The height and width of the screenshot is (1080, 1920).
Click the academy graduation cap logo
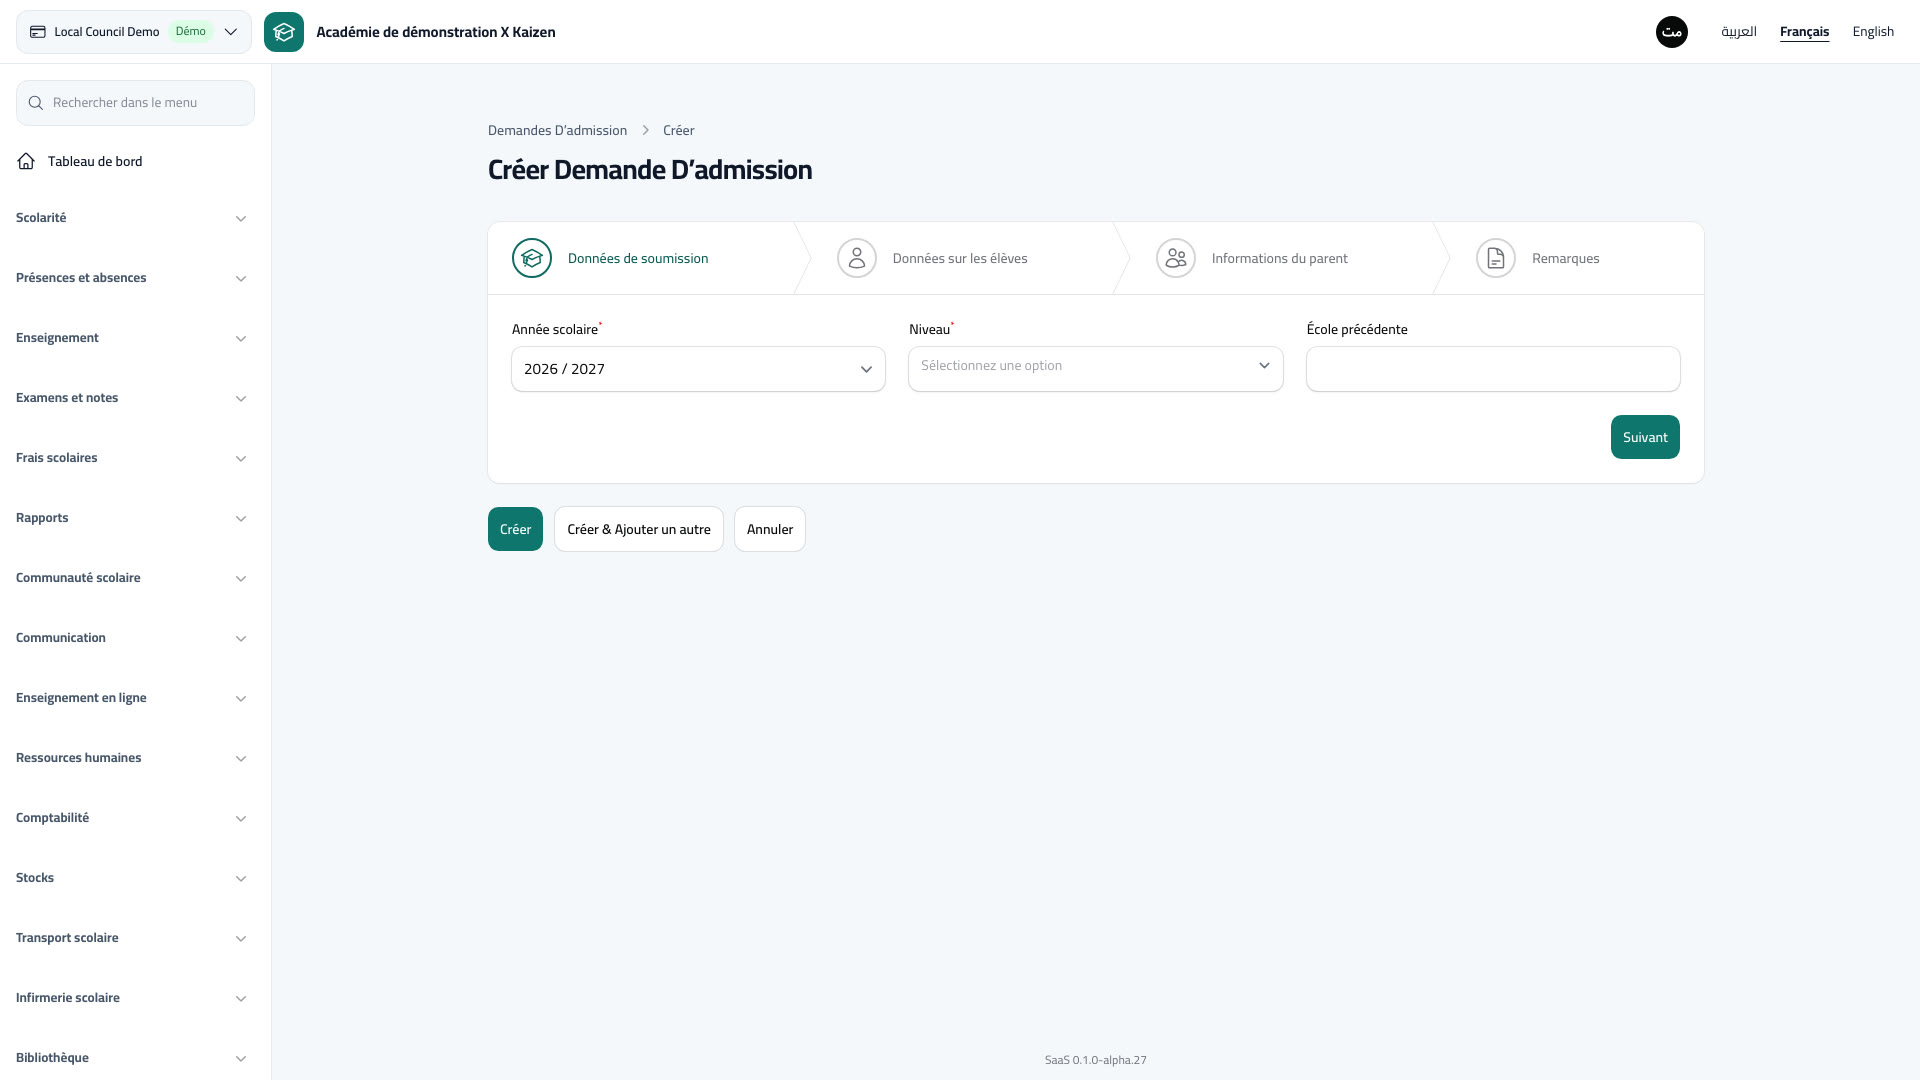(x=284, y=32)
